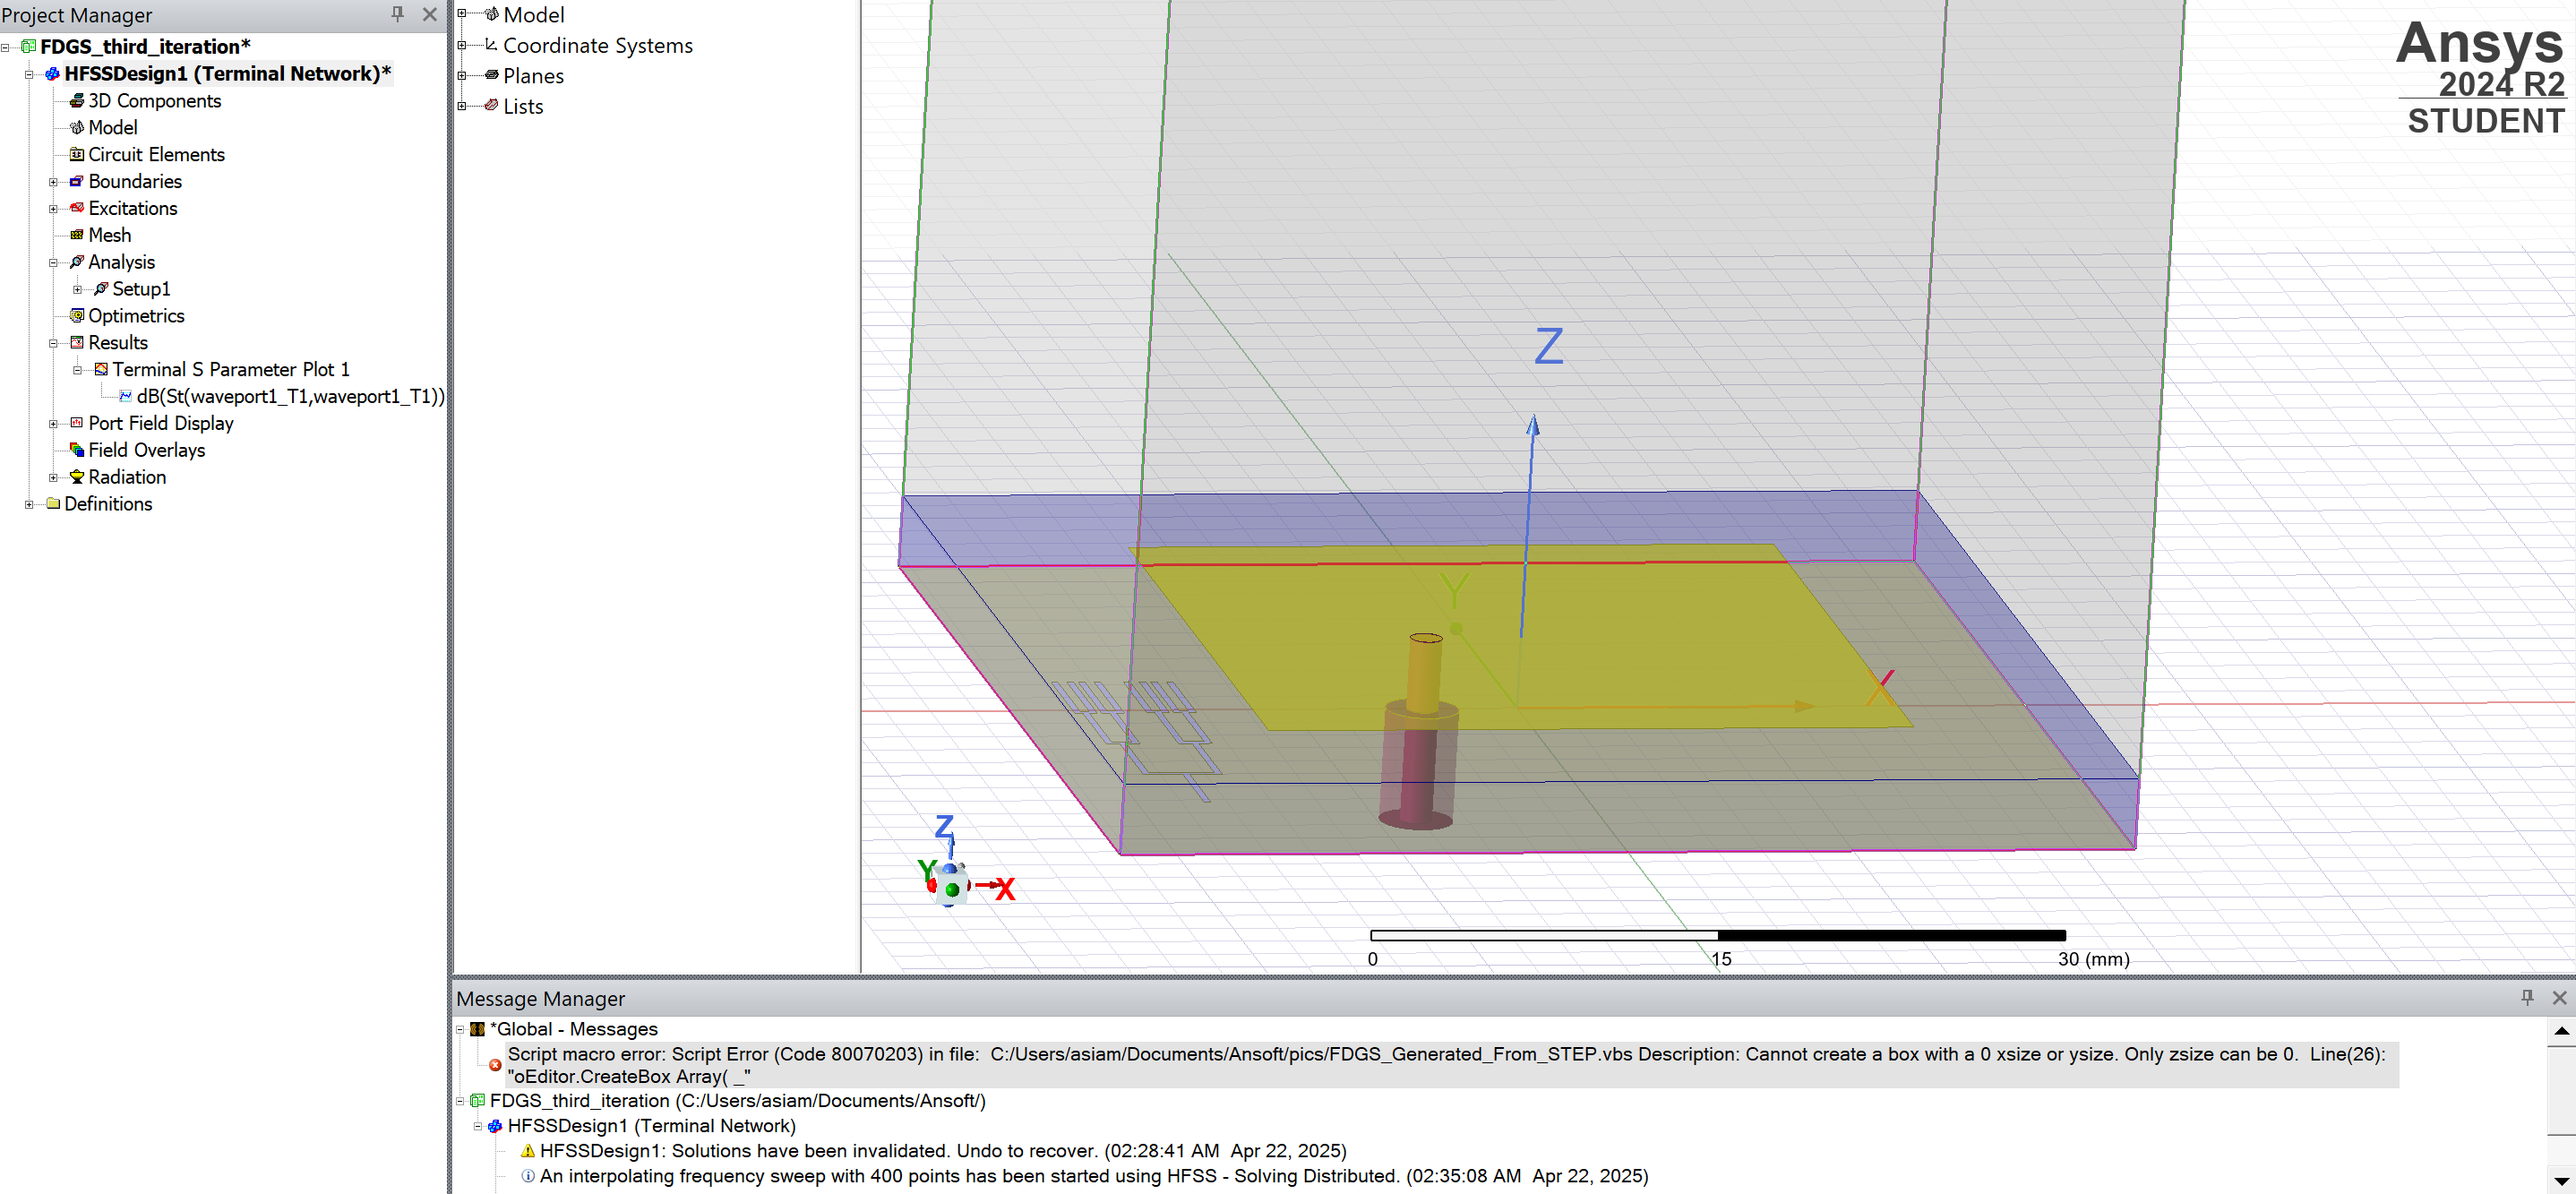
Task: Click the Excitations icon in project tree
Action: (76, 208)
